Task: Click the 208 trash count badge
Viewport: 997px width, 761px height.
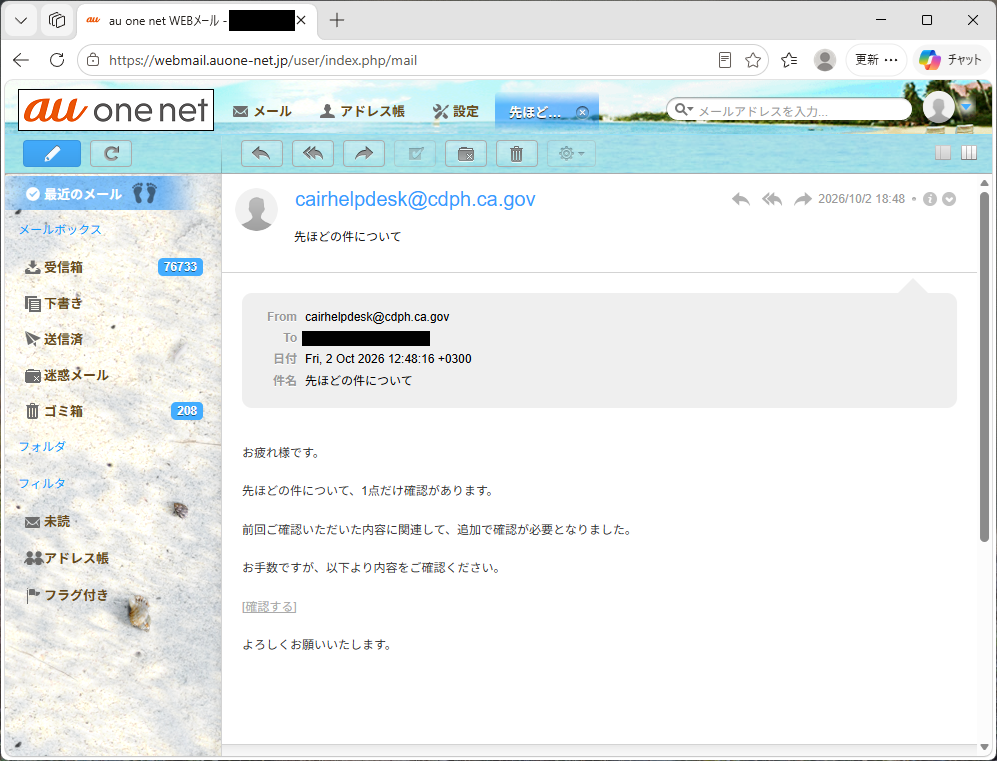Action: pos(187,411)
